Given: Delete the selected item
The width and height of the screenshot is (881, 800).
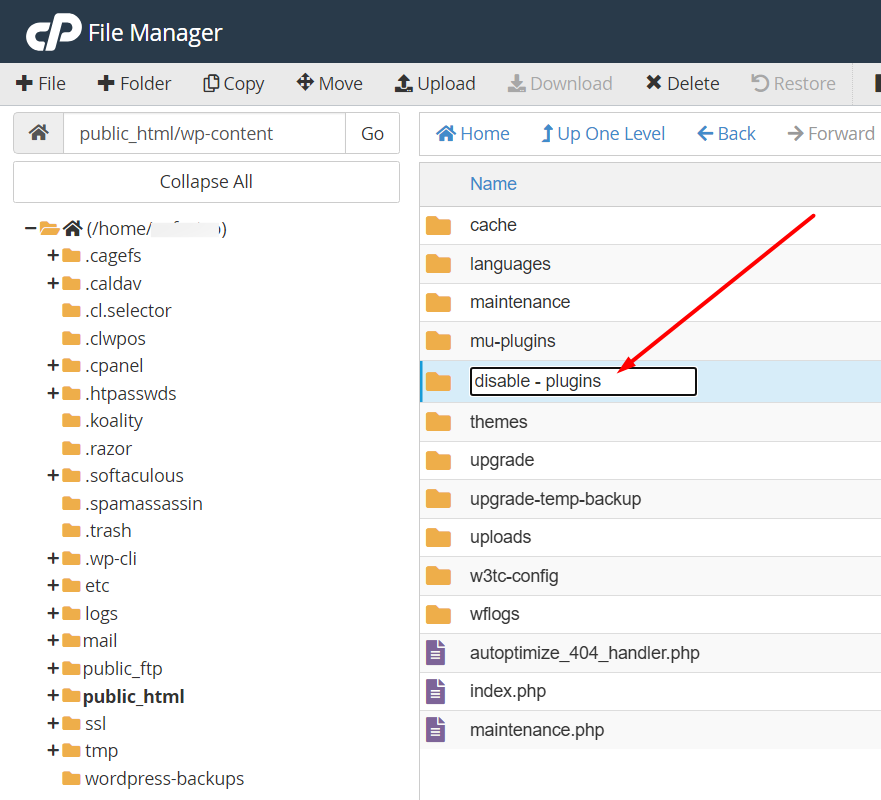Looking at the screenshot, I should point(683,84).
